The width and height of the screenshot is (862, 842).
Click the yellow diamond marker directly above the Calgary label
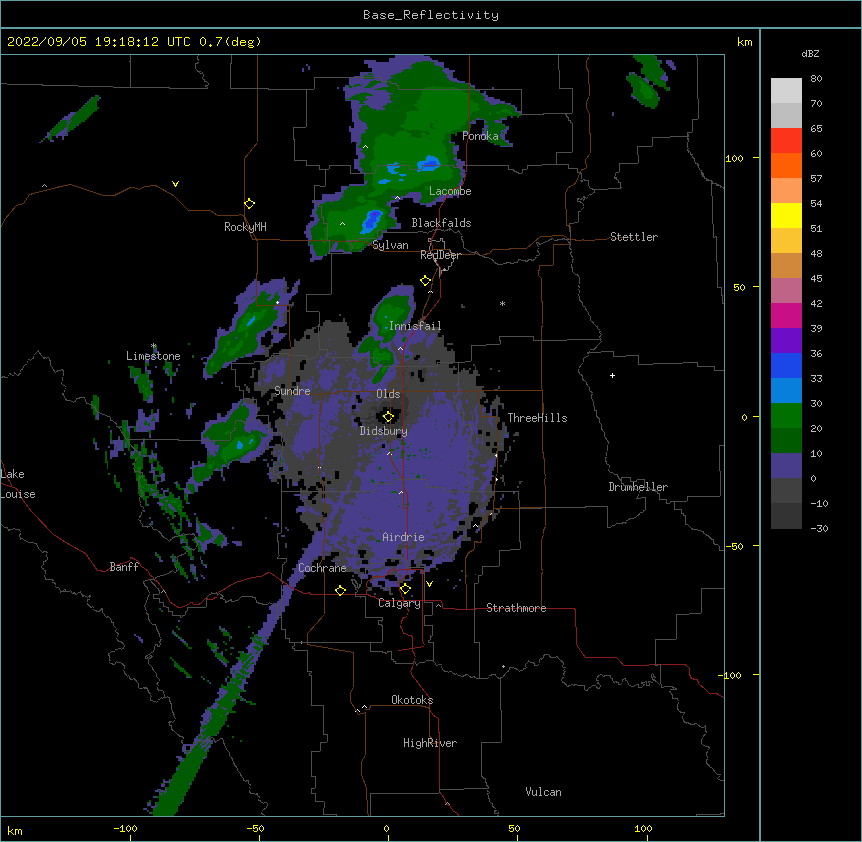(405, 589)
